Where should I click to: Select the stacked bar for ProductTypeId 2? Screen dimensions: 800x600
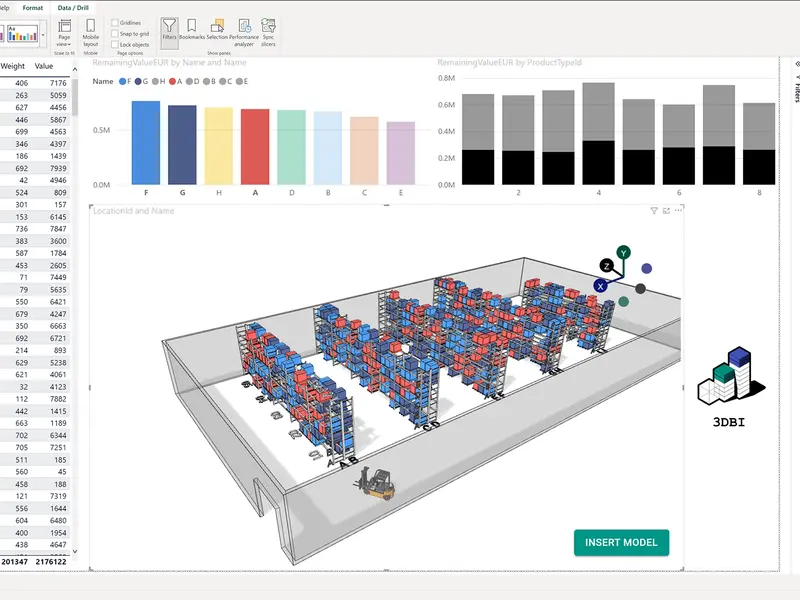[518, 140]
